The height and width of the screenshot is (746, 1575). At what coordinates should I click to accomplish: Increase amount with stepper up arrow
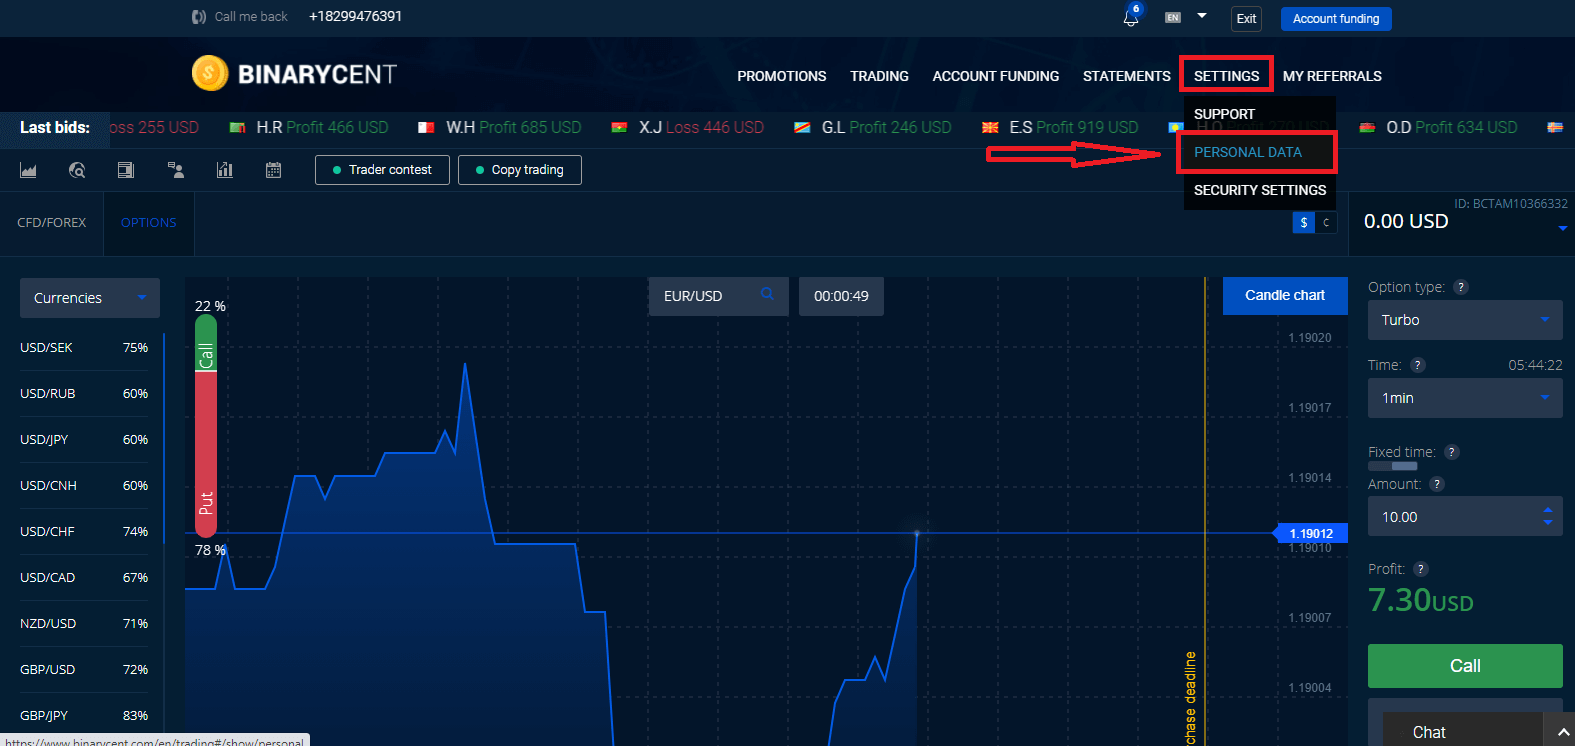(1548, 509)
